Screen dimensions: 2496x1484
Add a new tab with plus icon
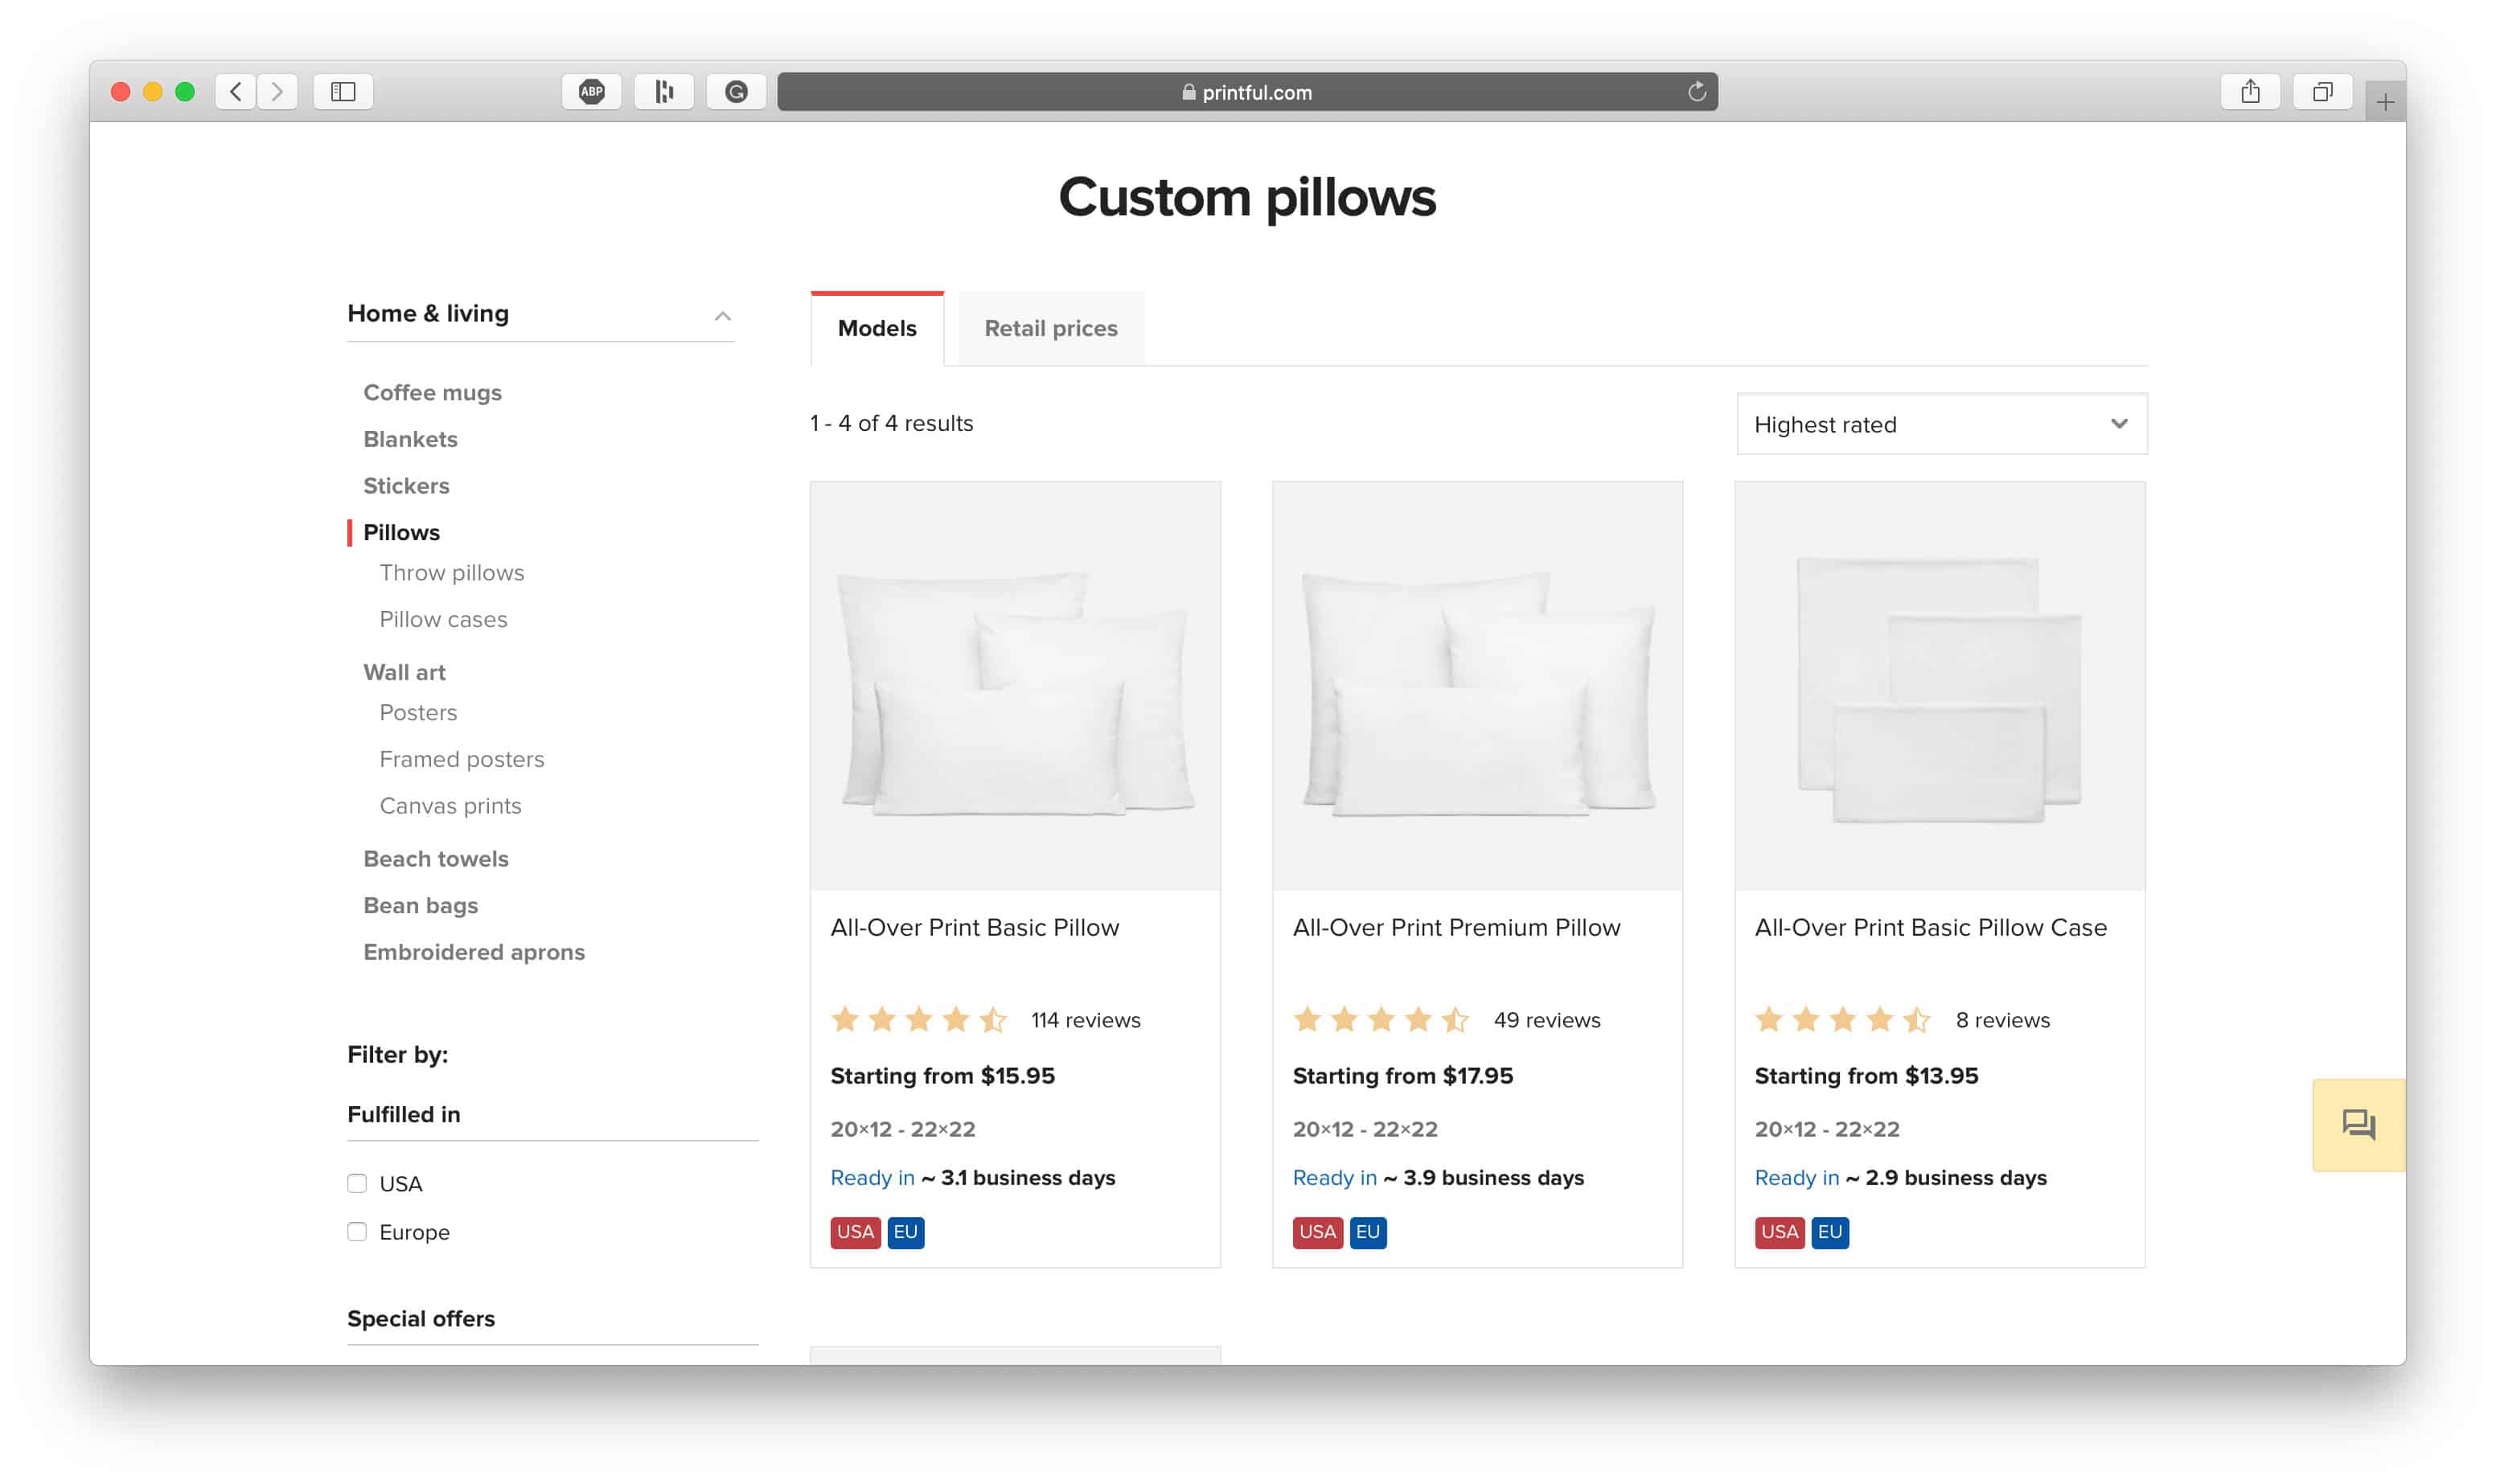2385,102
